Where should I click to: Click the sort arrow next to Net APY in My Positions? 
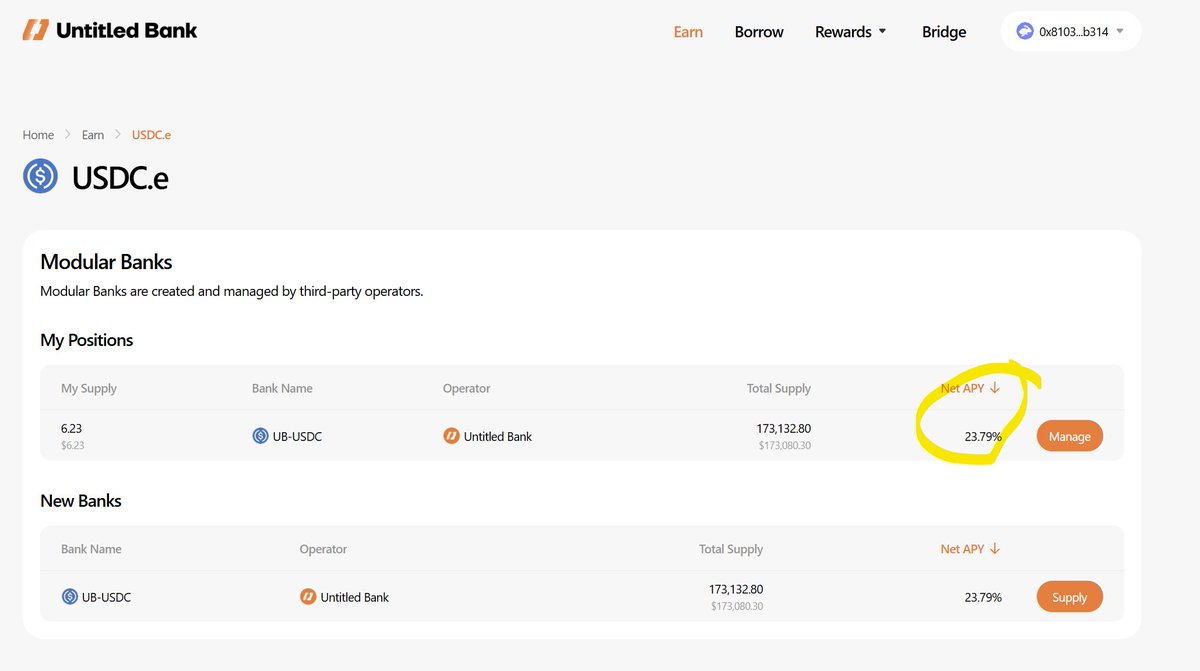(x=995, y=388)
